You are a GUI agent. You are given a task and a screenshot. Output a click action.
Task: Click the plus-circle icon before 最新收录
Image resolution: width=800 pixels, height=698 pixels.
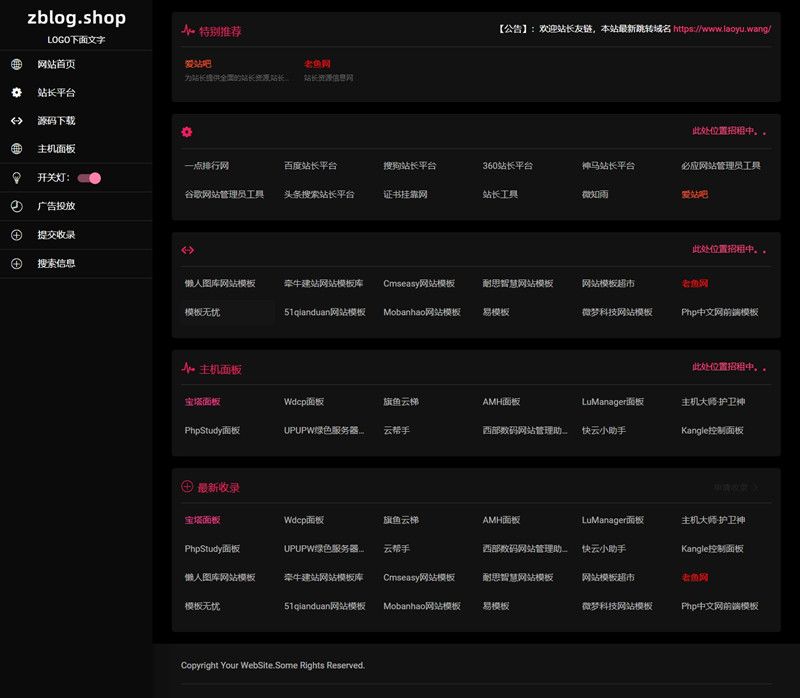coord(185,486)
